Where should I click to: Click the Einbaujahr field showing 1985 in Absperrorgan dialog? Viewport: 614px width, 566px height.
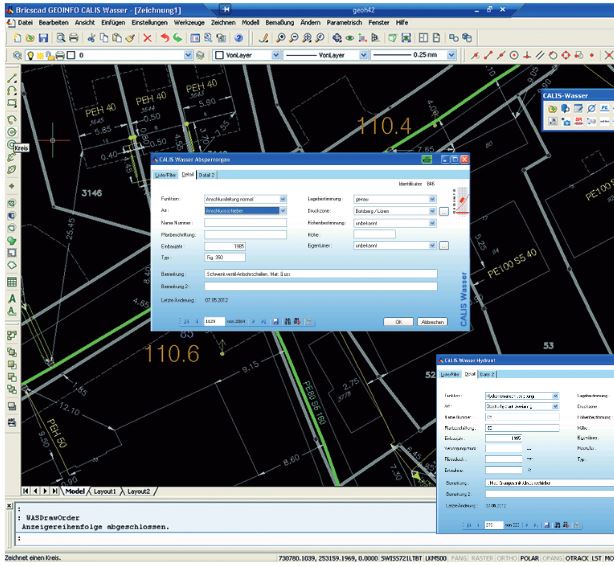pos(225,246)
